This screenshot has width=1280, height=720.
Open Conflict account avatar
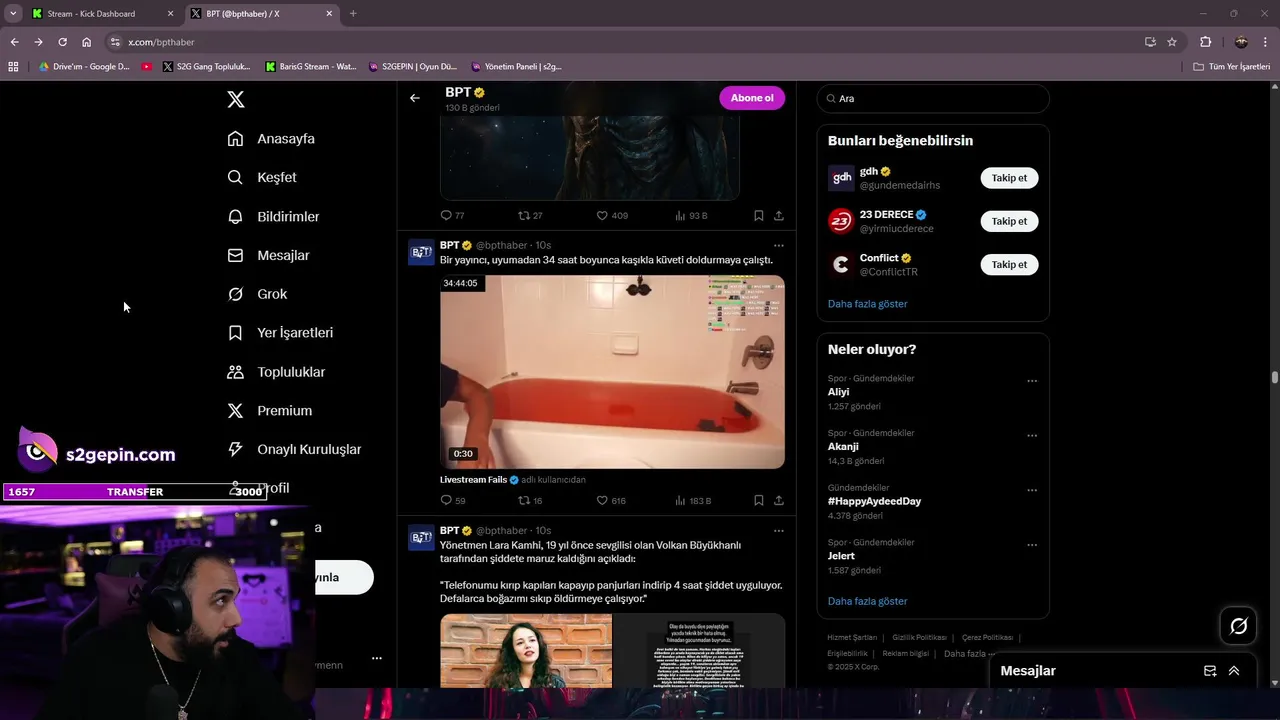(x=841, y=265)
